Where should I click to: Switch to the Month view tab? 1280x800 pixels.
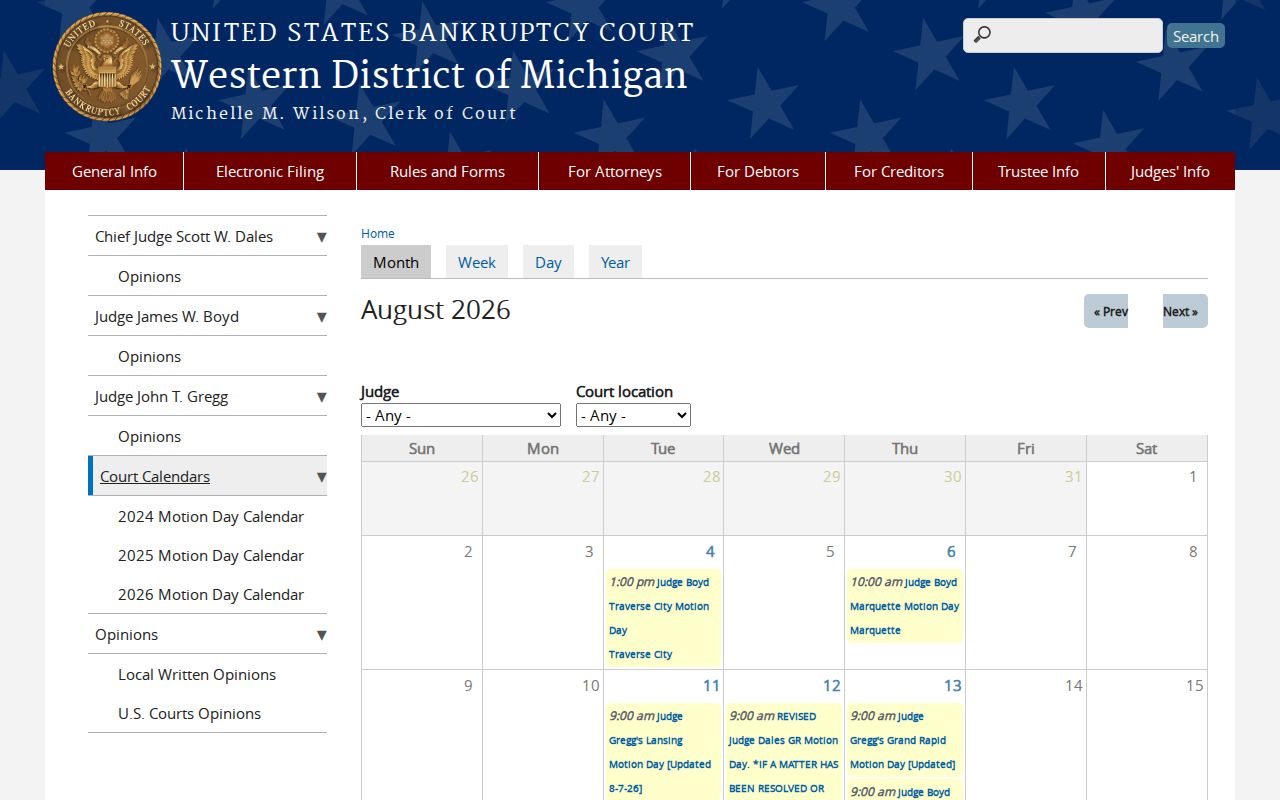pyautogui.click(x=396, y=262)
